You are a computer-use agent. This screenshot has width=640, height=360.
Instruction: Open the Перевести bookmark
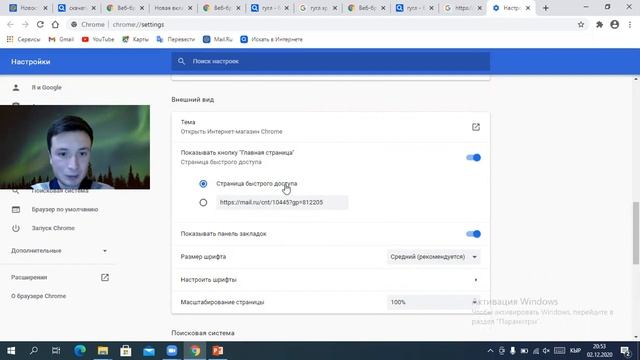[176, 39]
